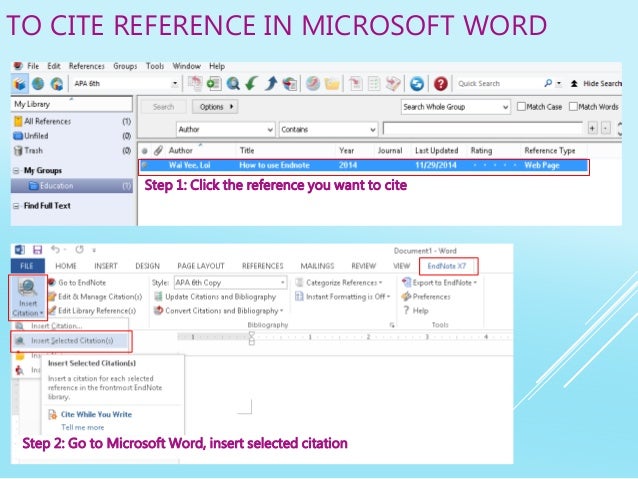Click Edit Library Reference(s)
The image size is (638, 479).
pyautogui.click(x=92, y=311)
